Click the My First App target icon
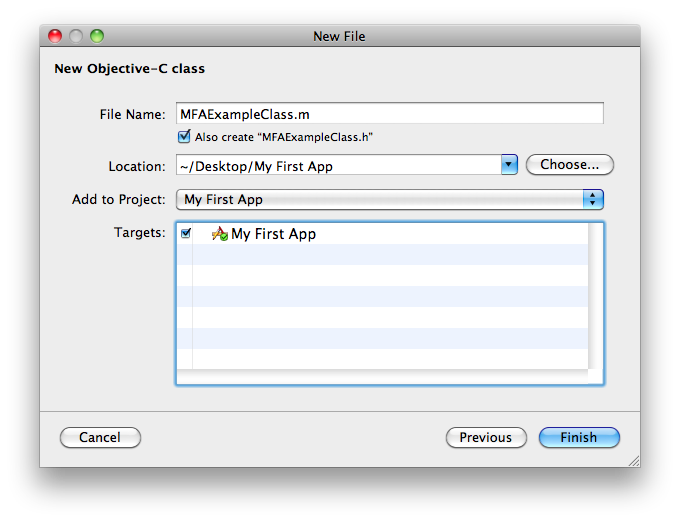Image resolution: width=680 pixels, height=522 pixels. (x=220, y=234)
